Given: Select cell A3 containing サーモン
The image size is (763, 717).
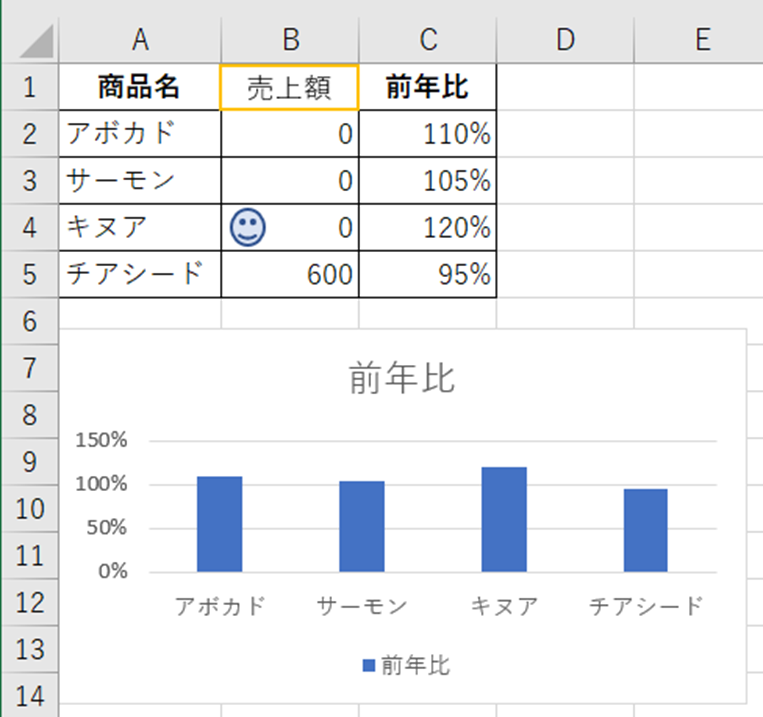Looking at the screenshot, I should (x=139, y=181).
